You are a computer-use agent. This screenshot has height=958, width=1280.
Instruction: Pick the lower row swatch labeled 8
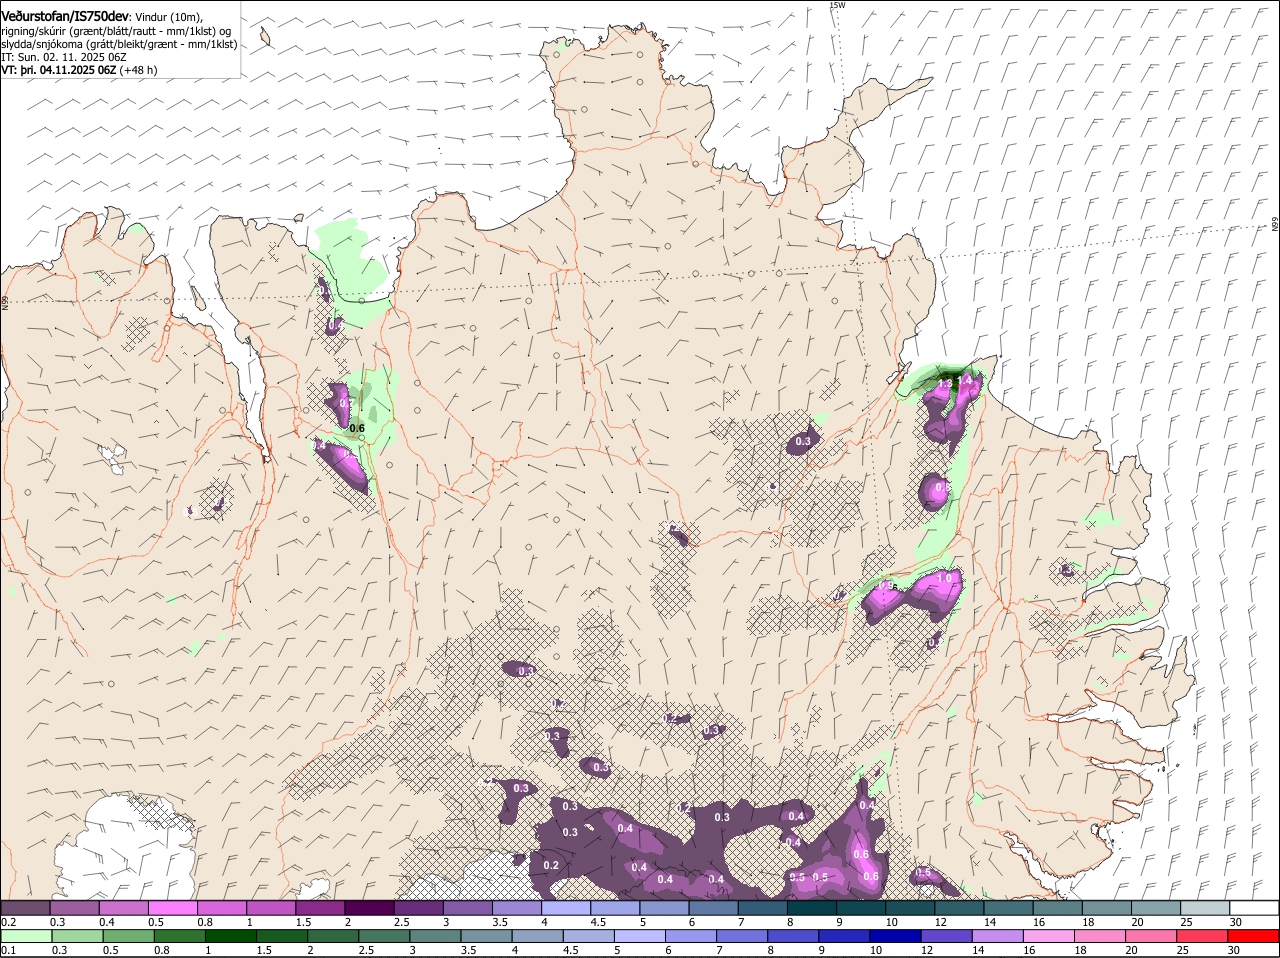pos(792,936)
